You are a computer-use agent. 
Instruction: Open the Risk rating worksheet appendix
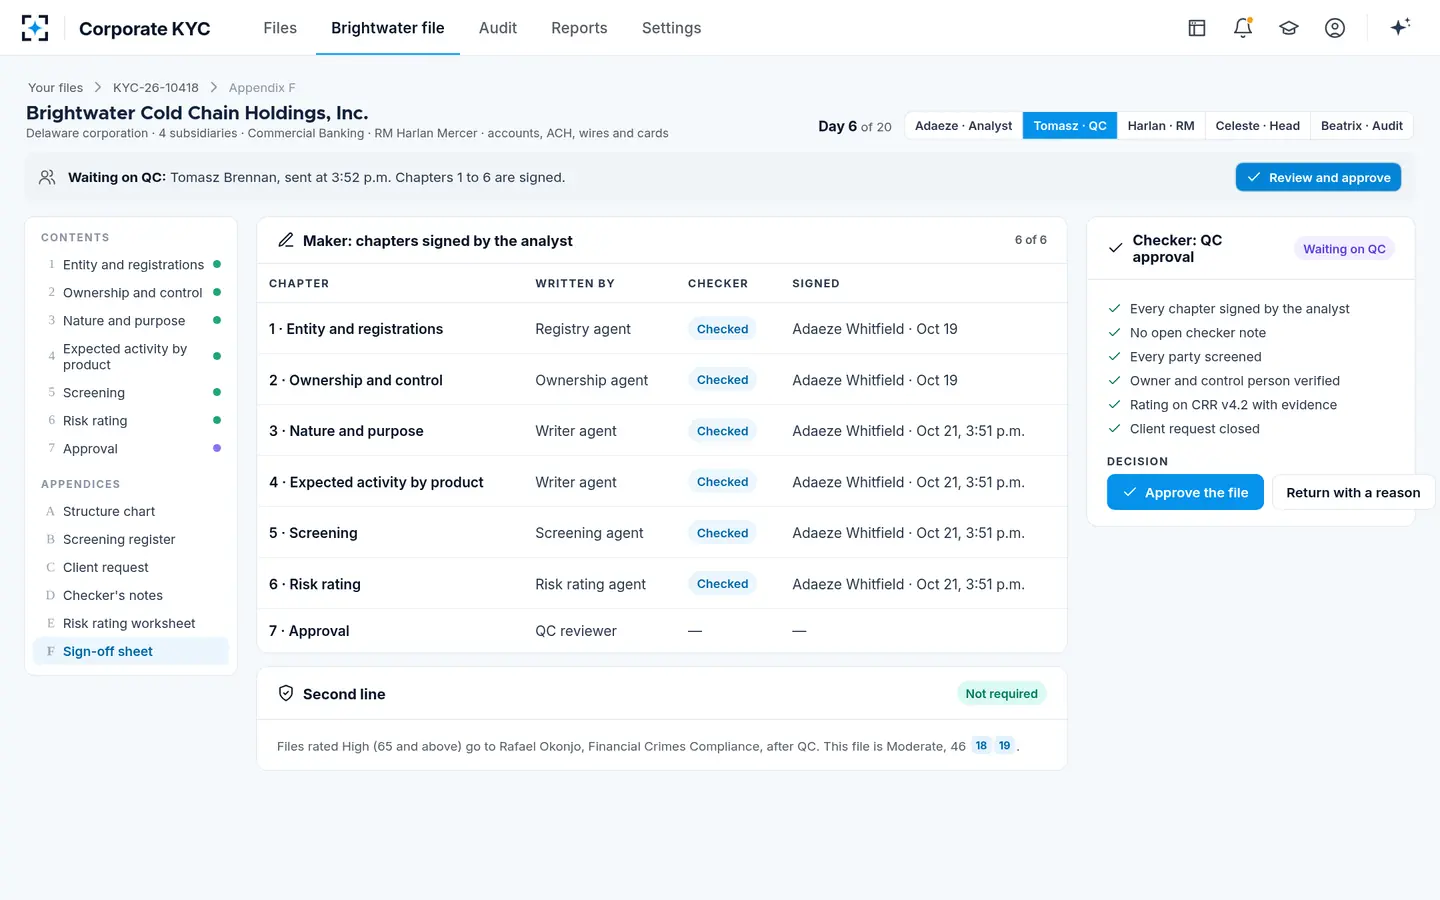coord(131,623)
